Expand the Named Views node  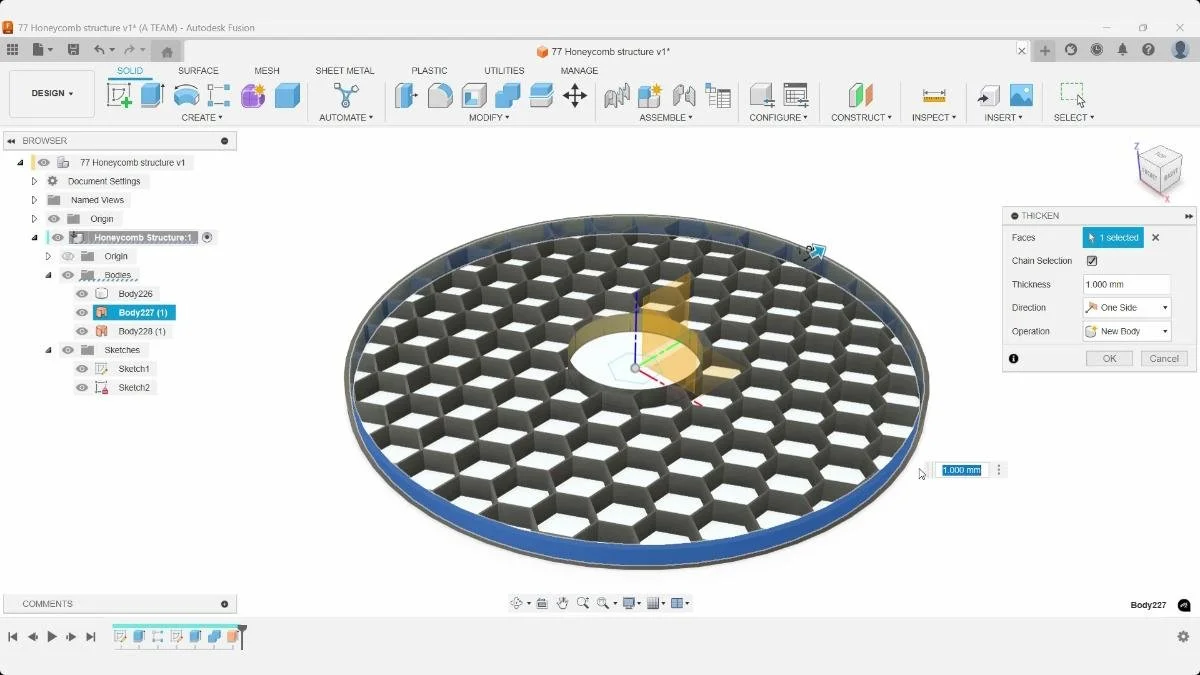click(x=34, y=200)
